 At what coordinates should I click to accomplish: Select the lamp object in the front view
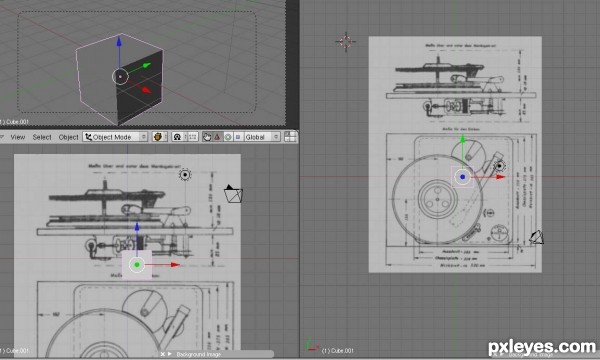pyautogui.click(x=185, y=174)
